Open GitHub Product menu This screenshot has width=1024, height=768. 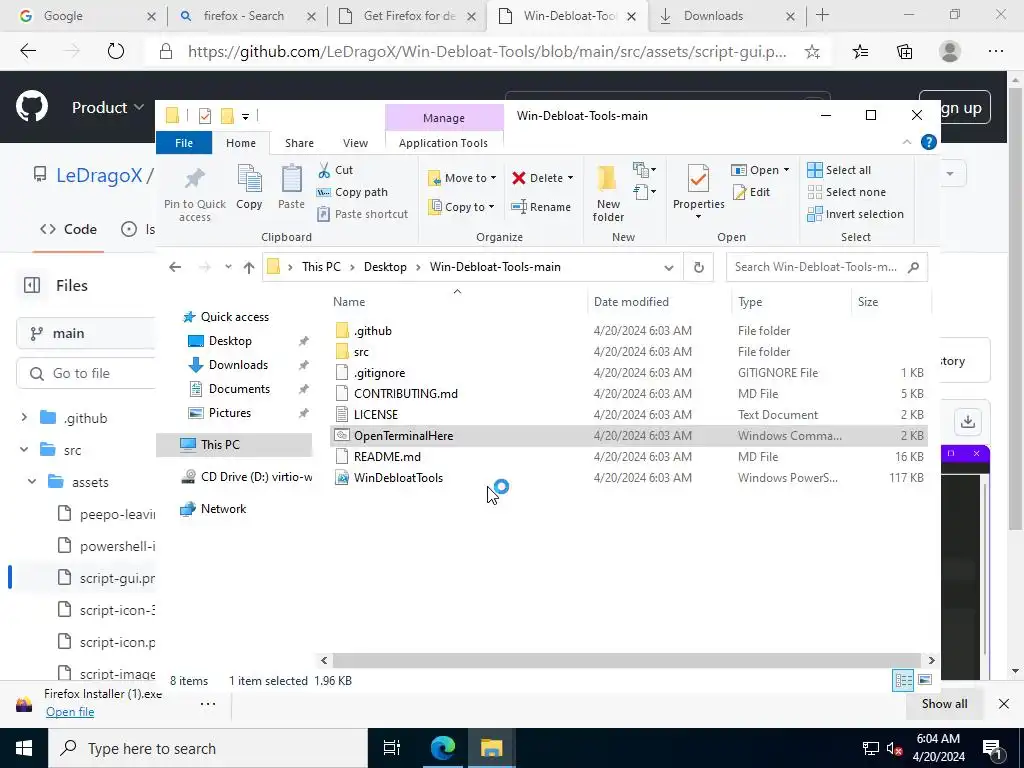click(x=108, y=107)
